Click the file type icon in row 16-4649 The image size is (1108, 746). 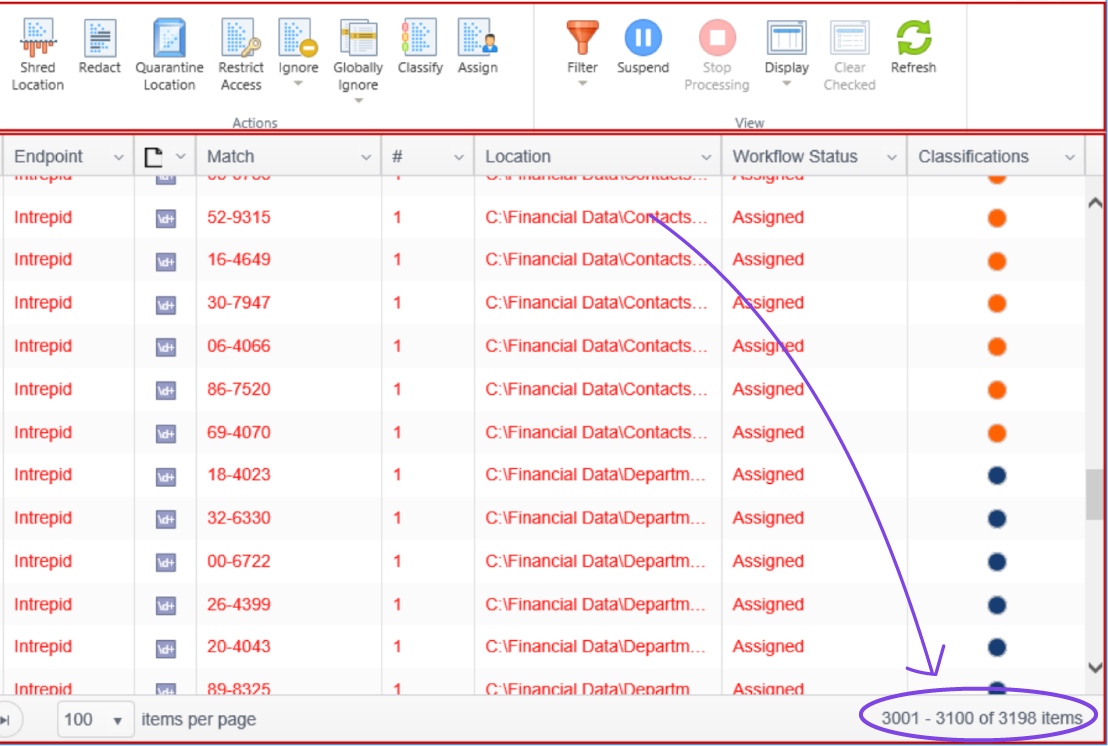pos(165,261)
